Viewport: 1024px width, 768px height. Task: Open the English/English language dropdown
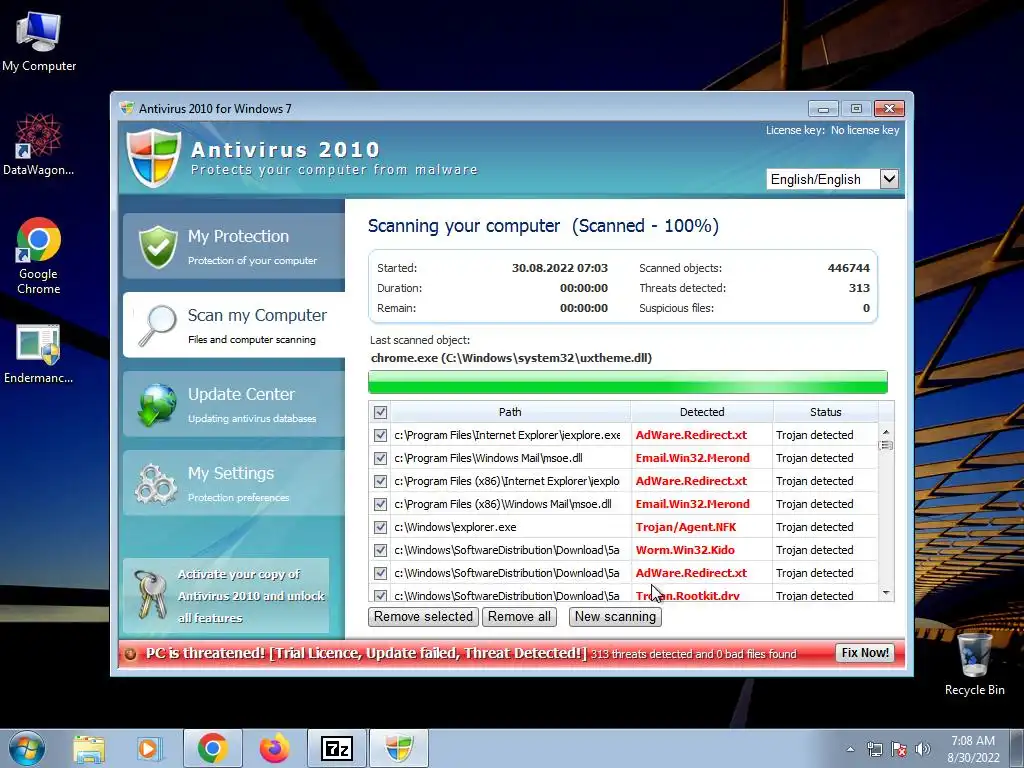point(833,179)
